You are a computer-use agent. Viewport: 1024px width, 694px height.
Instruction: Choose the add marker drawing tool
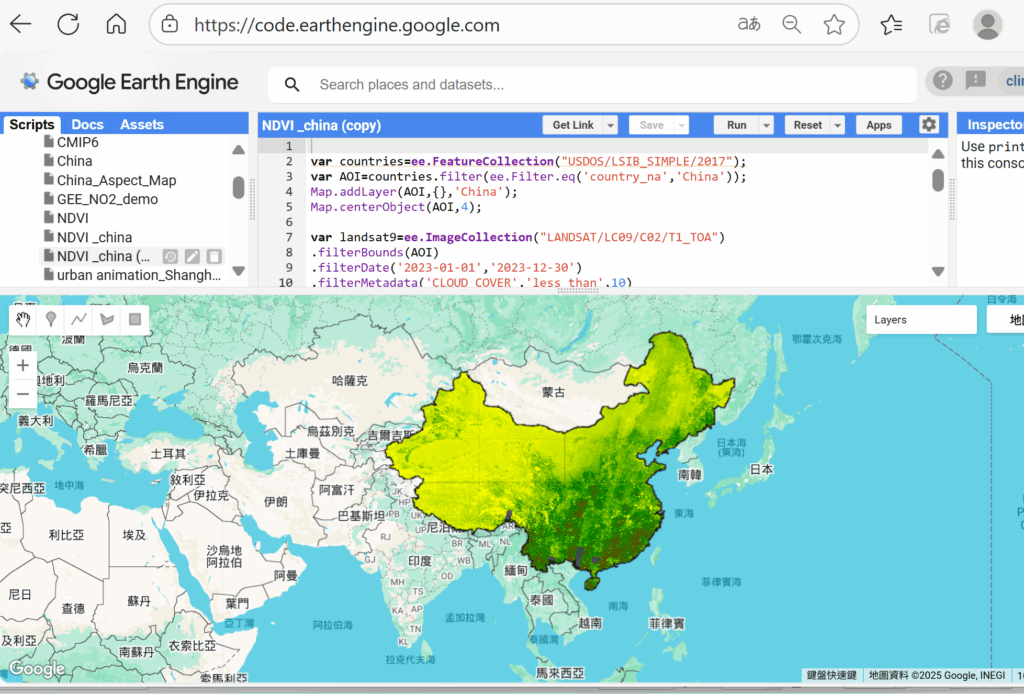pyautogui.click(x=50, y=319)
